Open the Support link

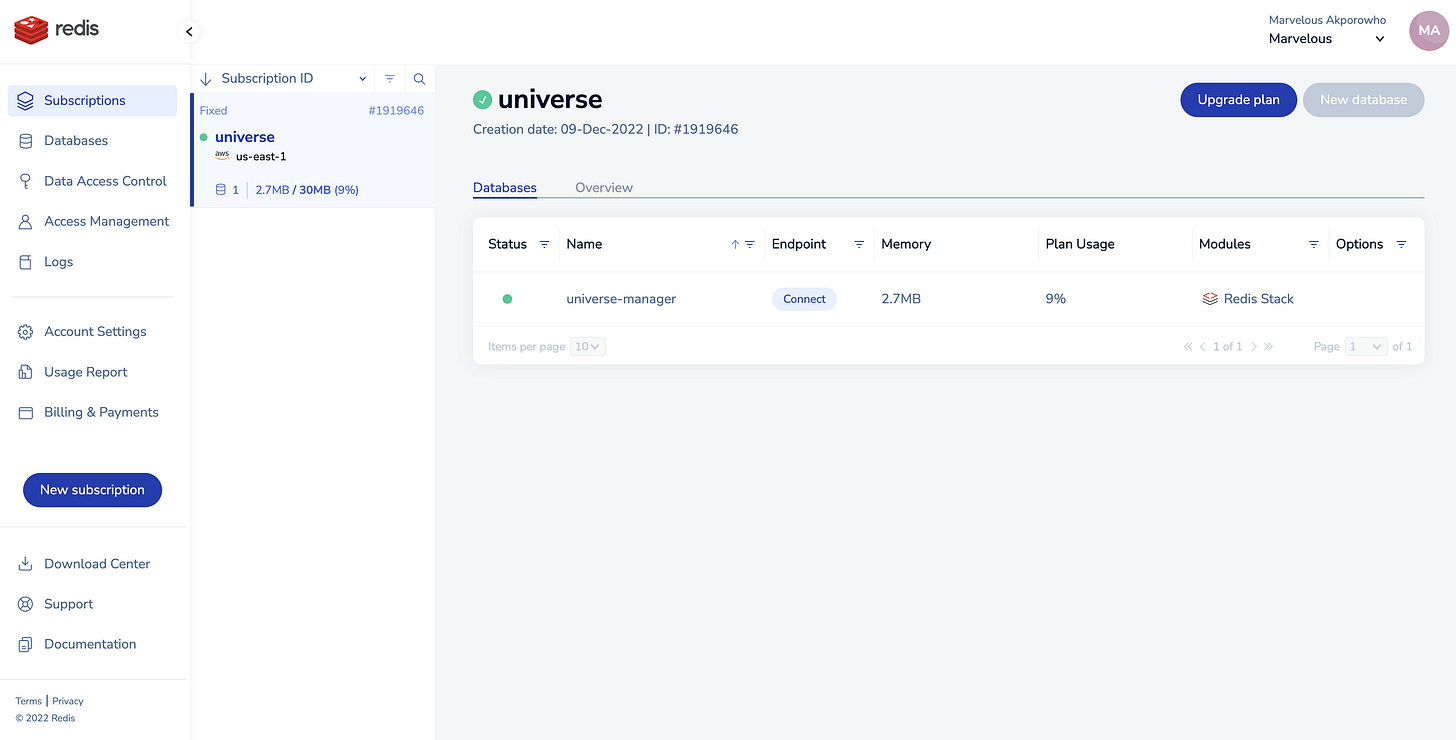[x=68, y=604]
